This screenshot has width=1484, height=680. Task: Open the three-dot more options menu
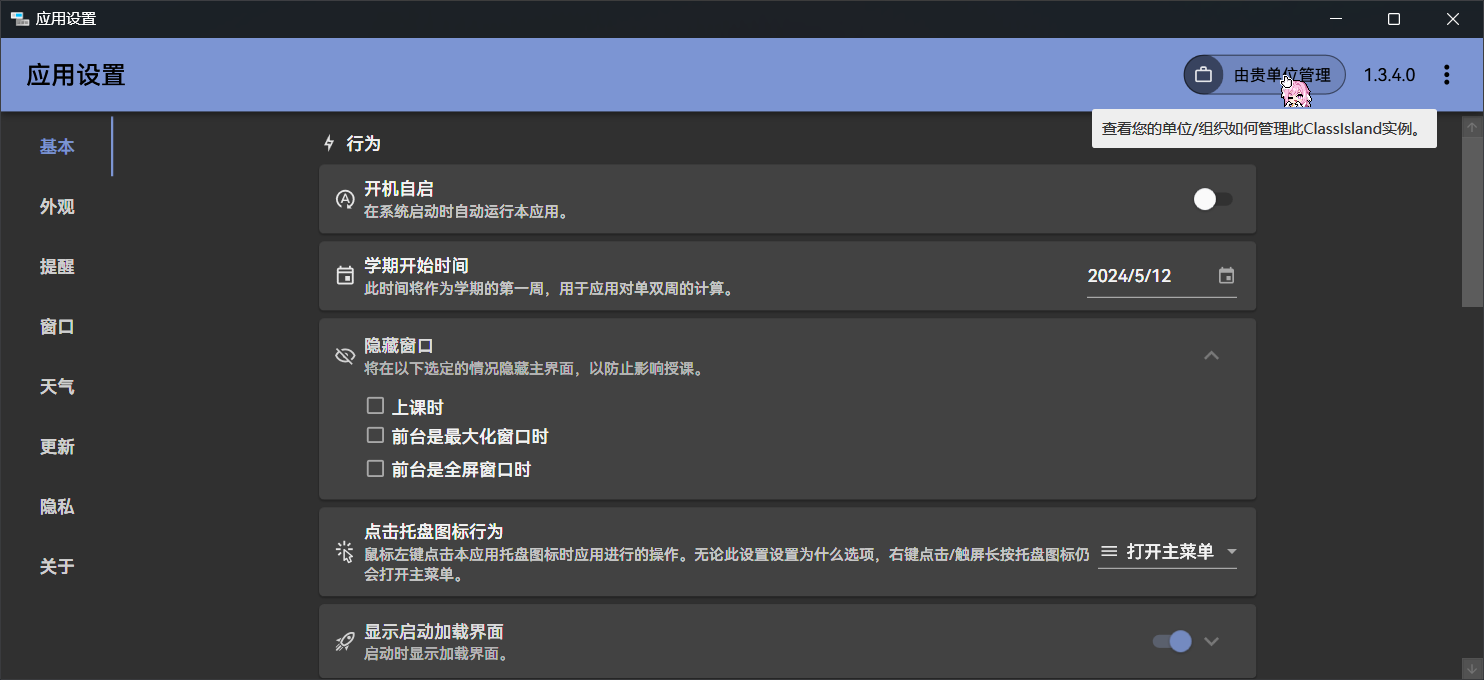pos(1446,75)
